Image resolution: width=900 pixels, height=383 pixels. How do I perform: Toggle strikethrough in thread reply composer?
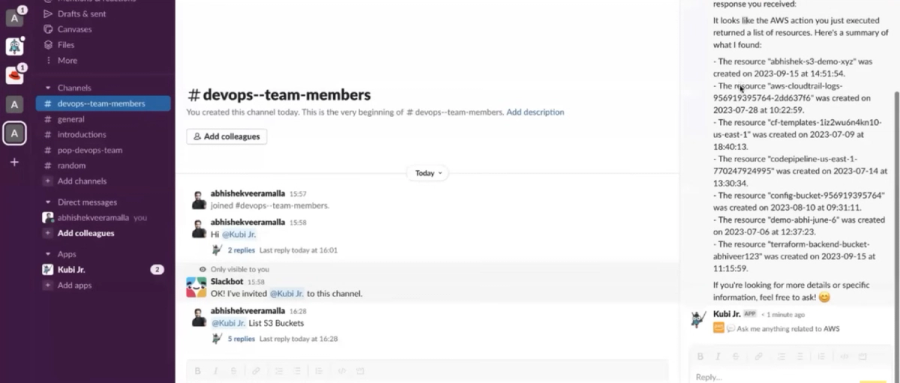pyautogui.click(x=736, y=357)
